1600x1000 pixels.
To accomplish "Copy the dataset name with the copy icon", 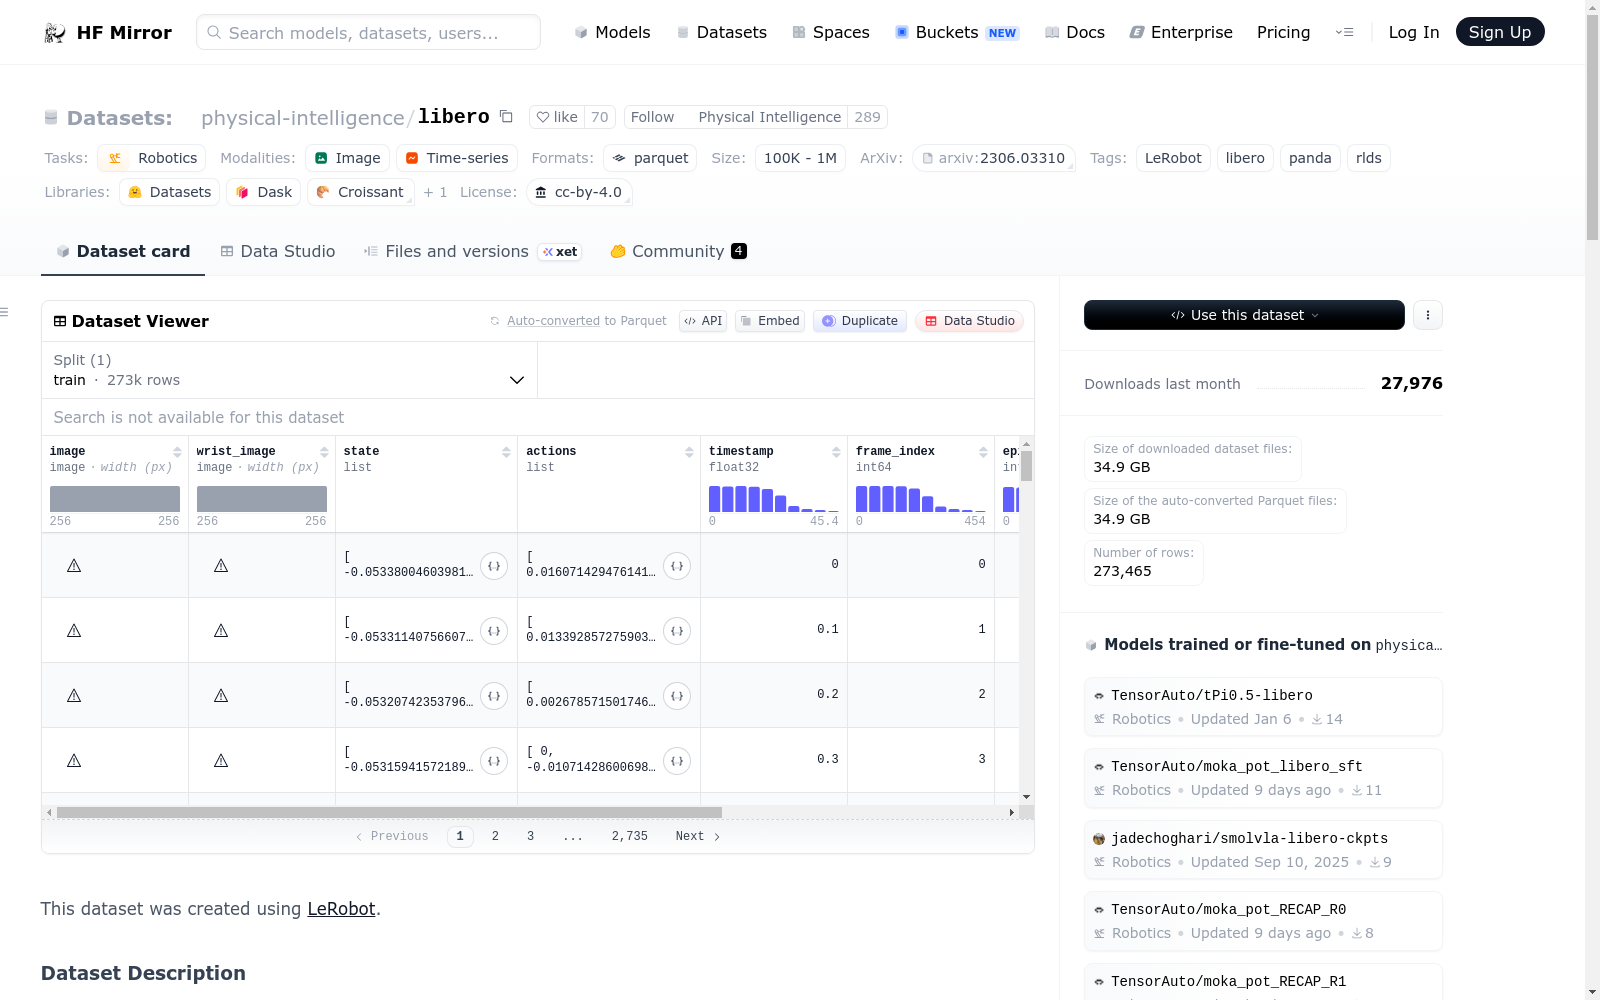I will (x=506, y=117).
